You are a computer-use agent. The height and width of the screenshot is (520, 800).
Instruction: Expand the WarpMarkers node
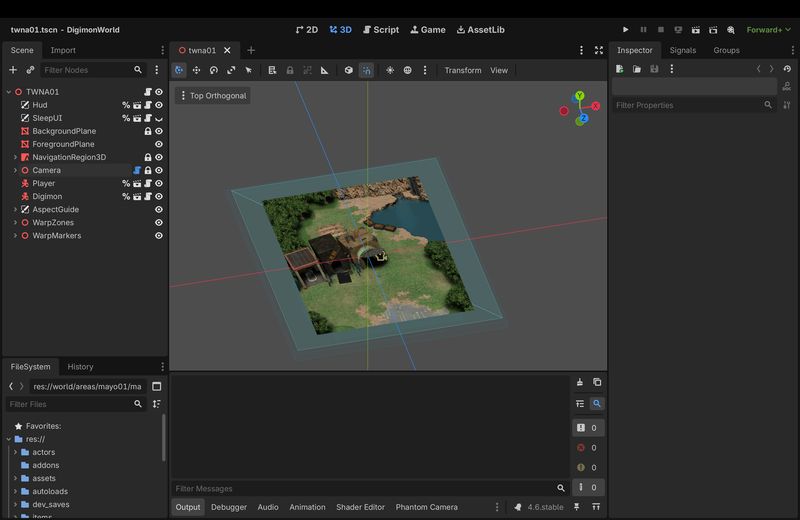pos(15,236)
